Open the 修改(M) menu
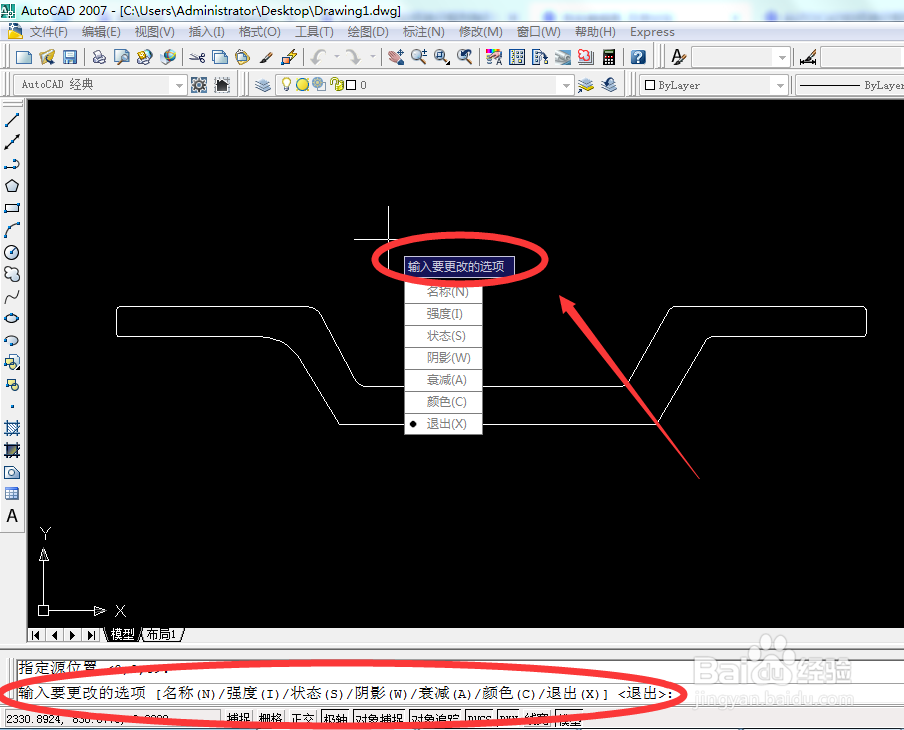This screenshot has height=730, width=904. click(x=480, y=32)
